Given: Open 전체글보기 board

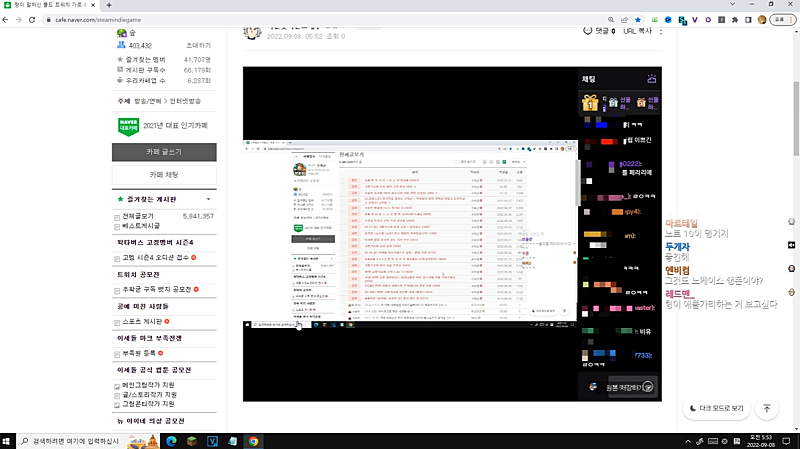Looking at the screenshot, I should coord(138,216).
